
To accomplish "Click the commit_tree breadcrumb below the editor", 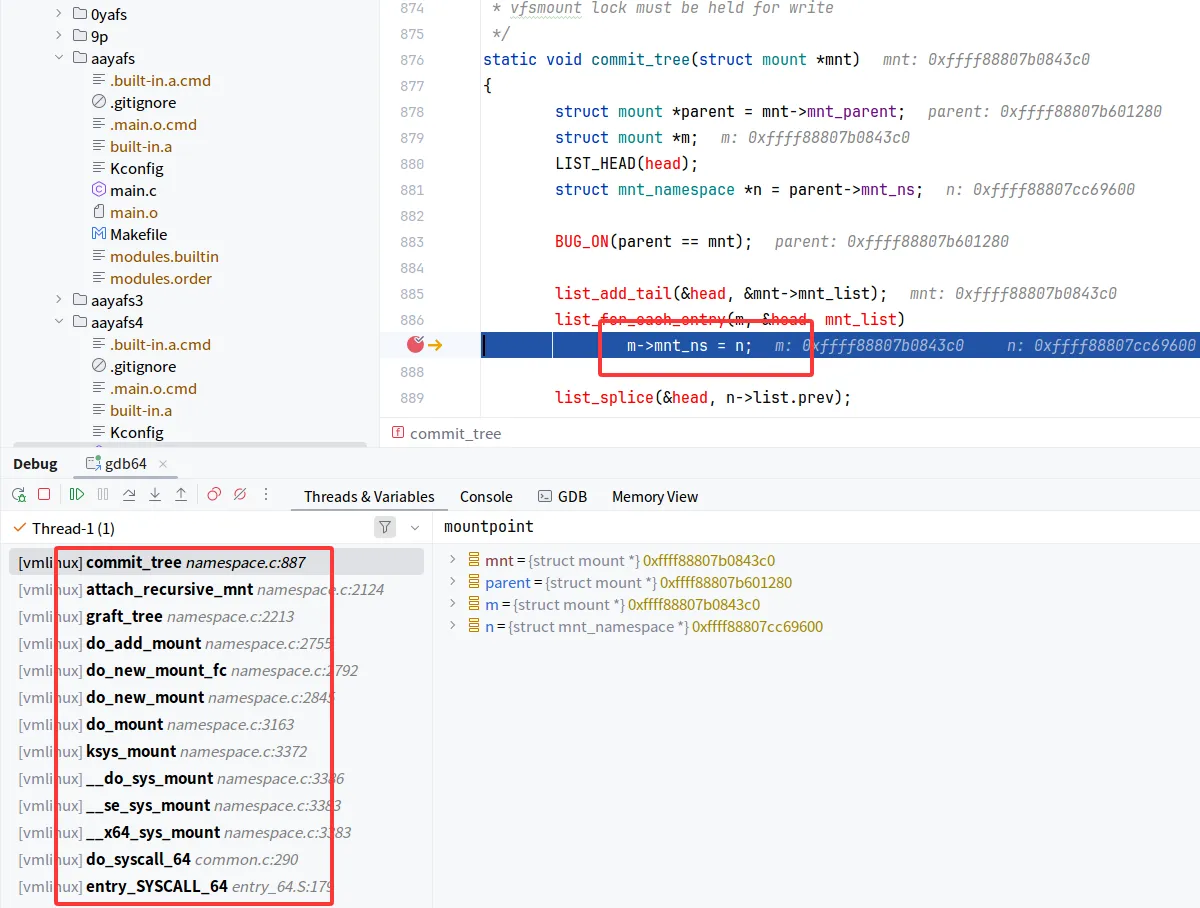I will (x=446, y=433).
